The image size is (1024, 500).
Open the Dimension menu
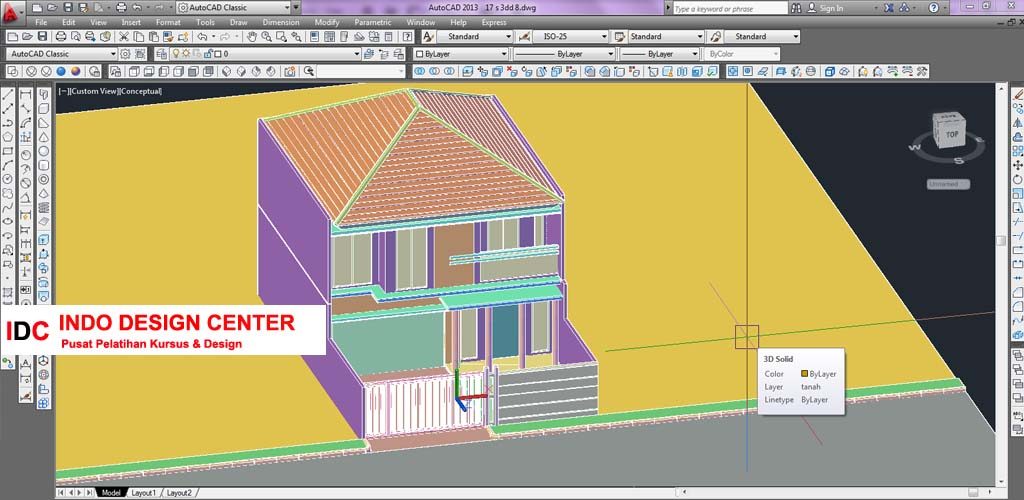tap(281, 22)
